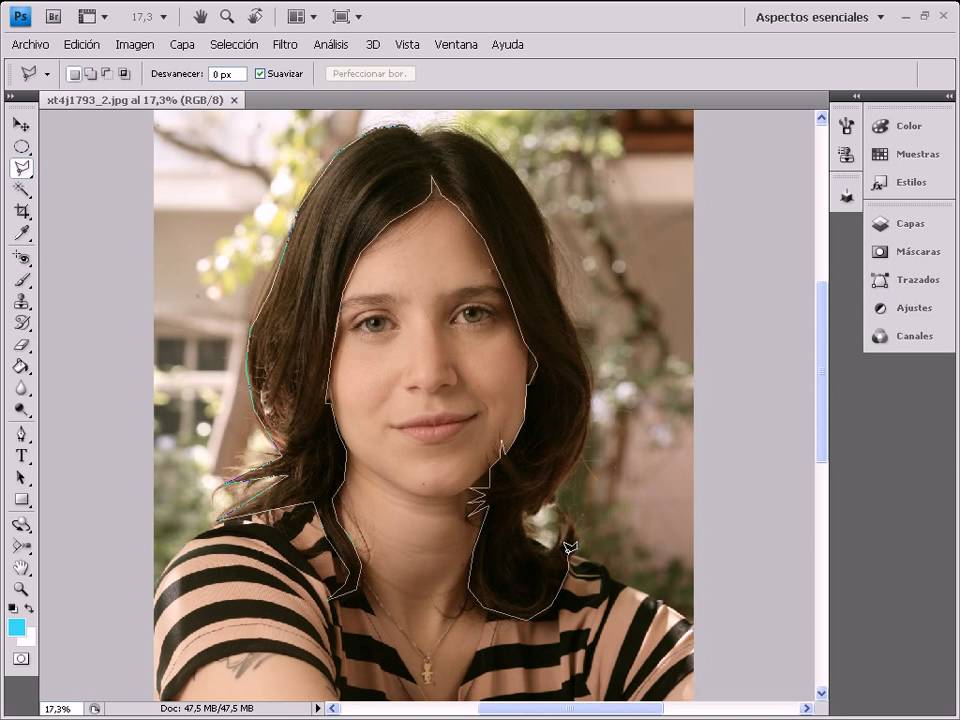
Task: Open the Filtro menu
Action: 285,45
